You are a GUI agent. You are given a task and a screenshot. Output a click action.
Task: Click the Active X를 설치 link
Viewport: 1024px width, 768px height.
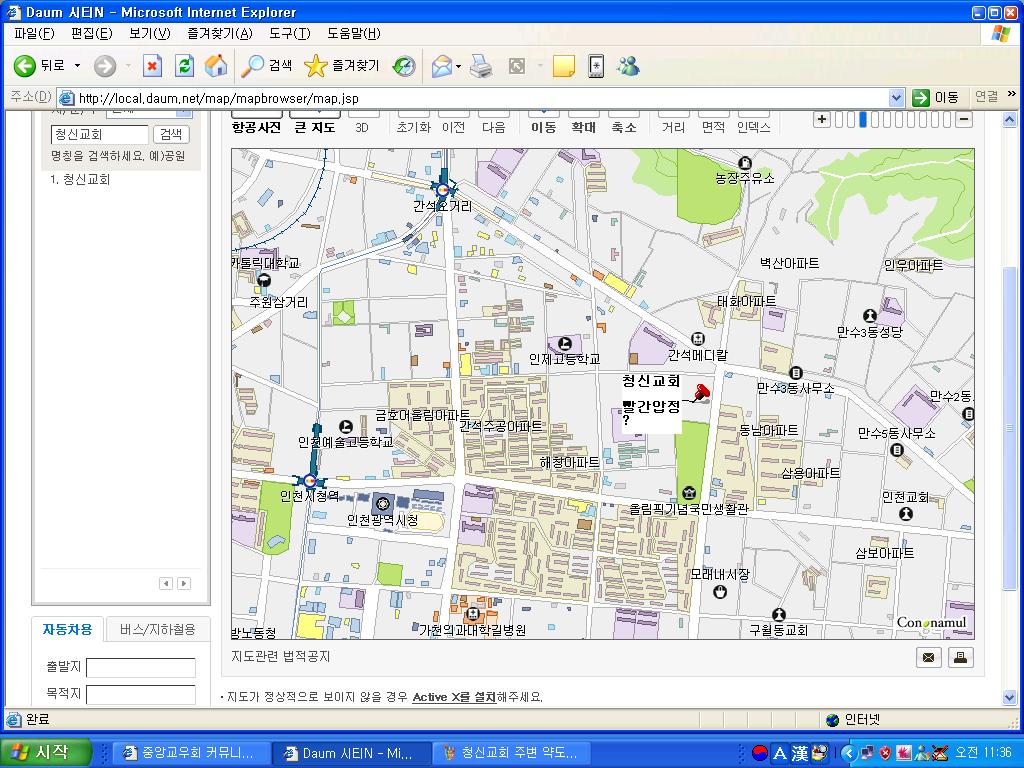pyautogui.click(x=454, y=697)
